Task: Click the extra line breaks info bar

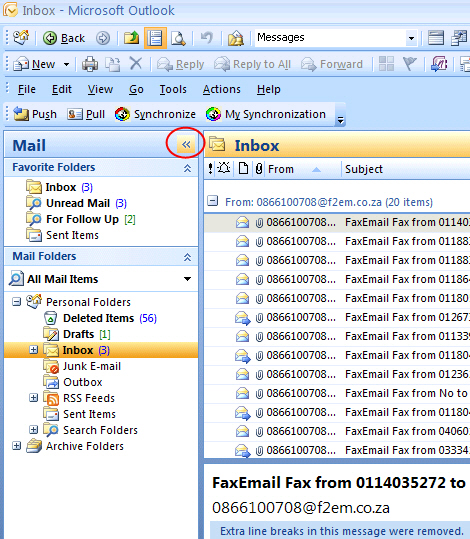Action: coord(340,531)
